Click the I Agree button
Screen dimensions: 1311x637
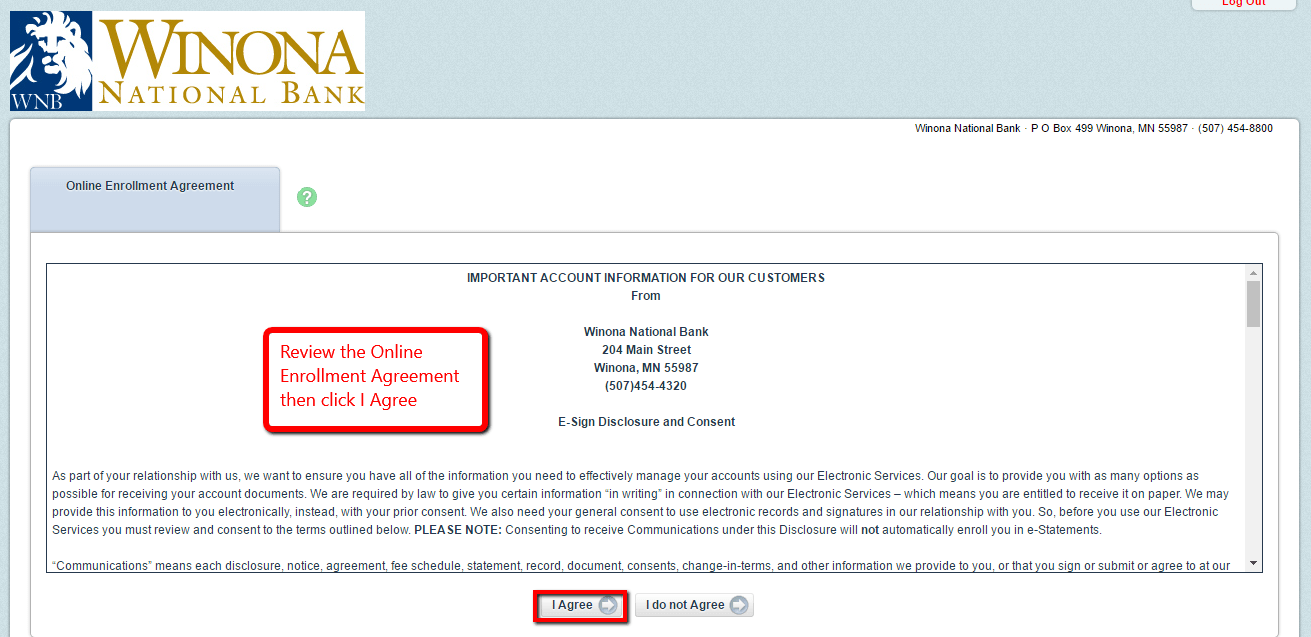pos(580,605)
